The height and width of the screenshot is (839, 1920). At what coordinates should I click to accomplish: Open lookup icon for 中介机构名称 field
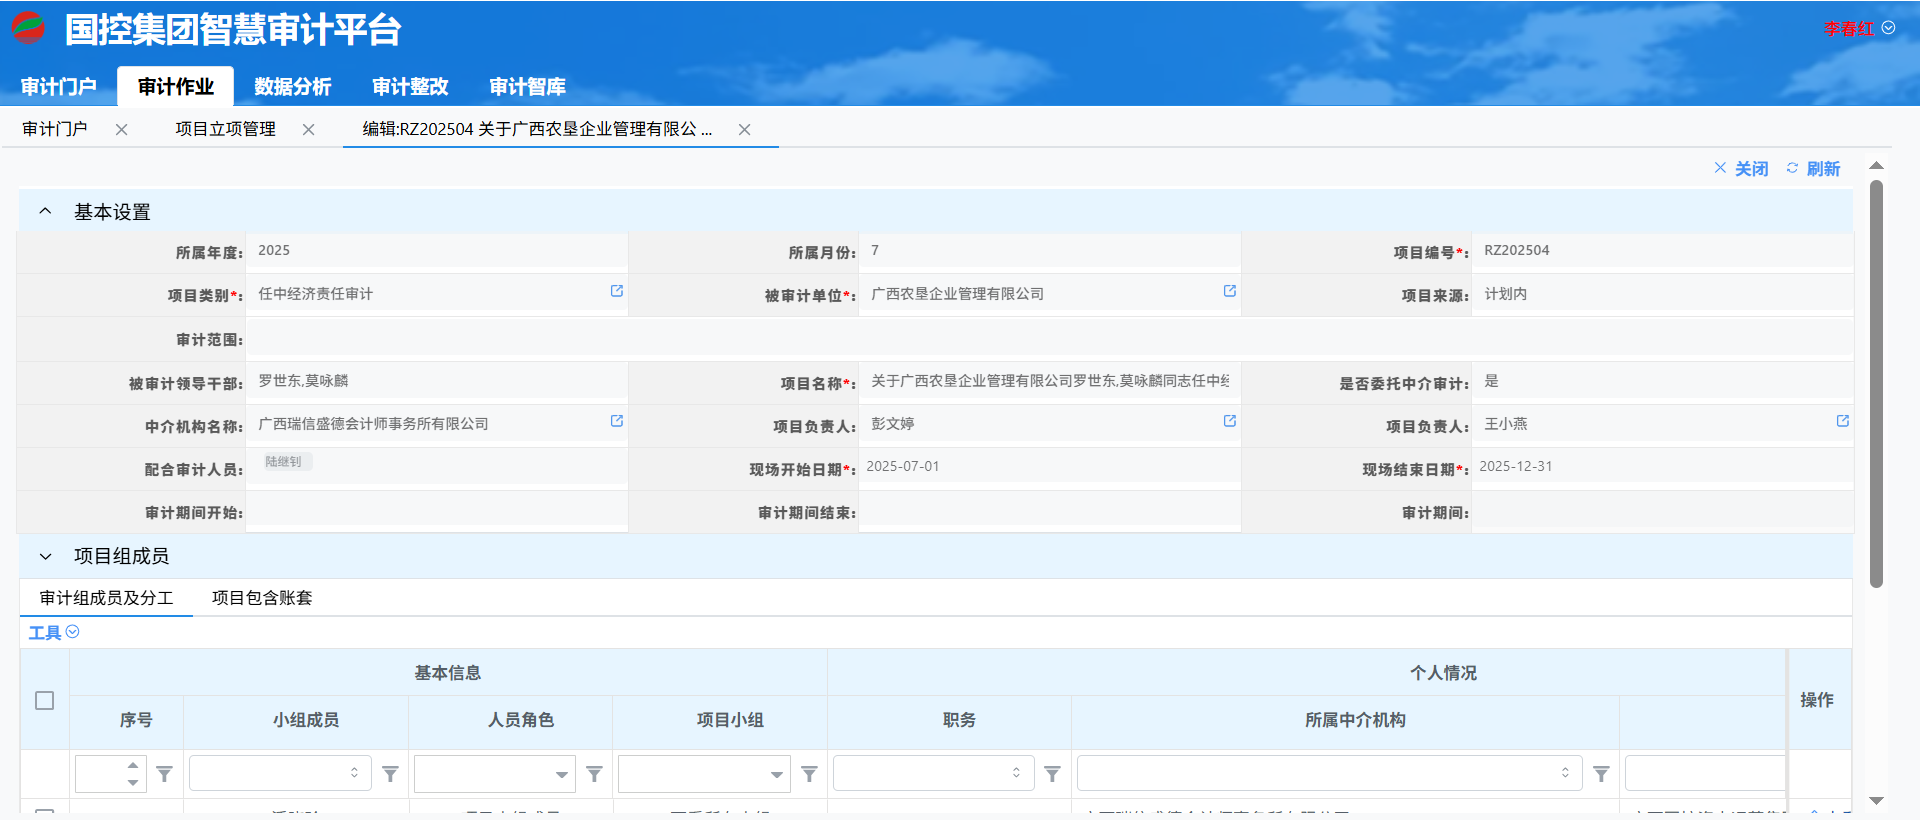point(617,421)
